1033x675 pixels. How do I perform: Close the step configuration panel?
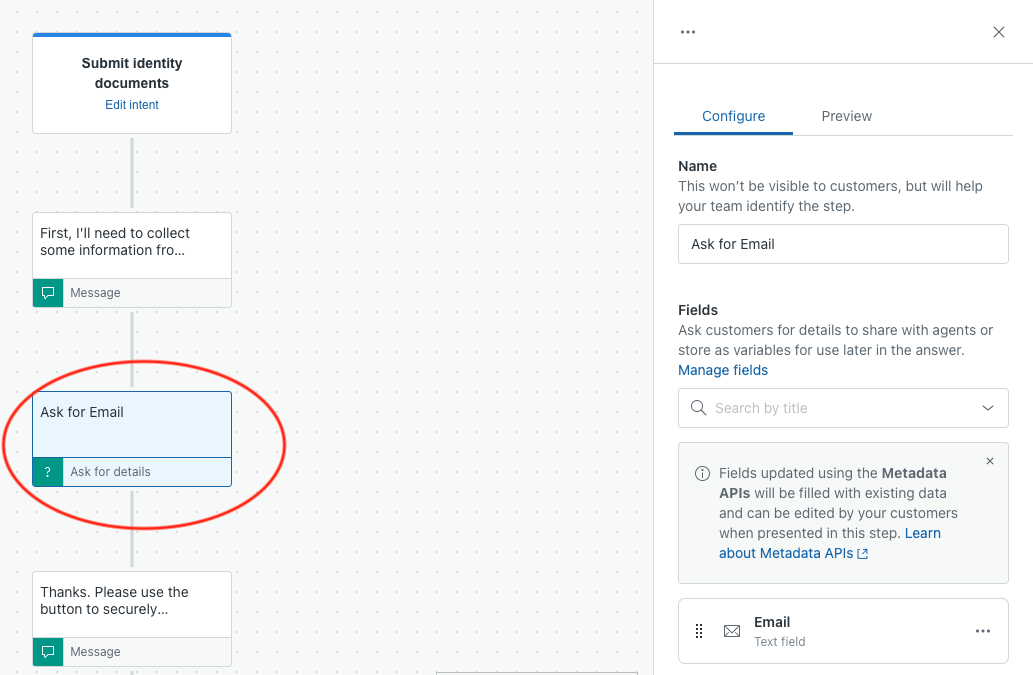999,32
